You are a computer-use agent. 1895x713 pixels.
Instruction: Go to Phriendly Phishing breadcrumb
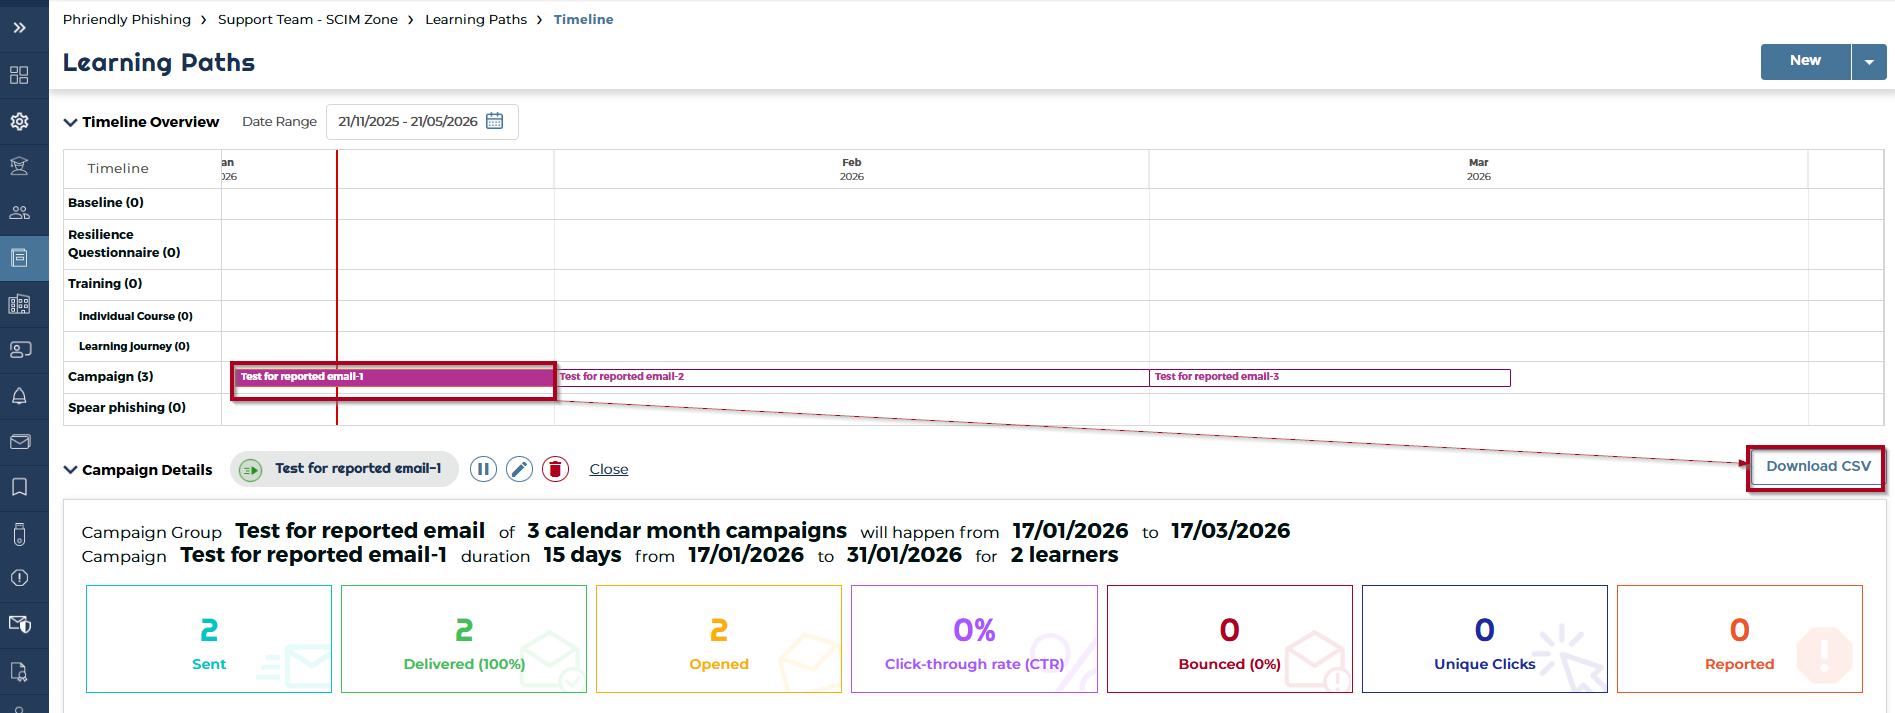pos(127,19)
